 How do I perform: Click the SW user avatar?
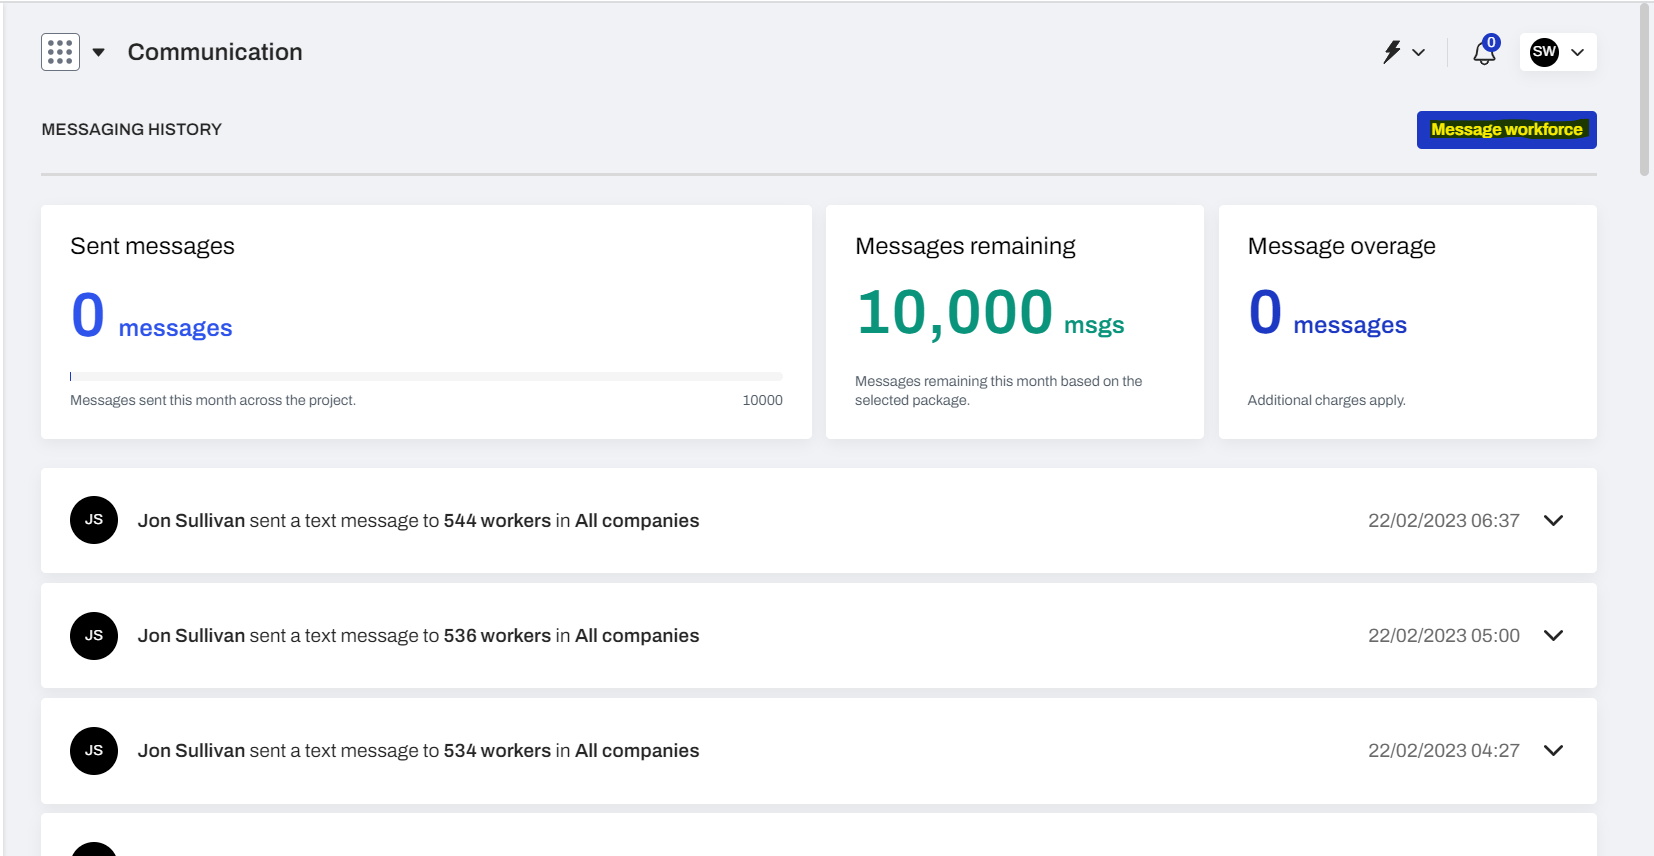[1544, 52]
